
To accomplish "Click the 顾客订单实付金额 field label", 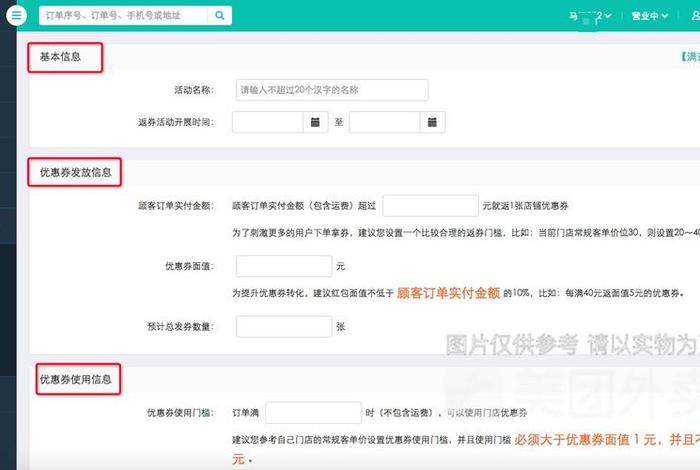I will [x=176, y=206].
